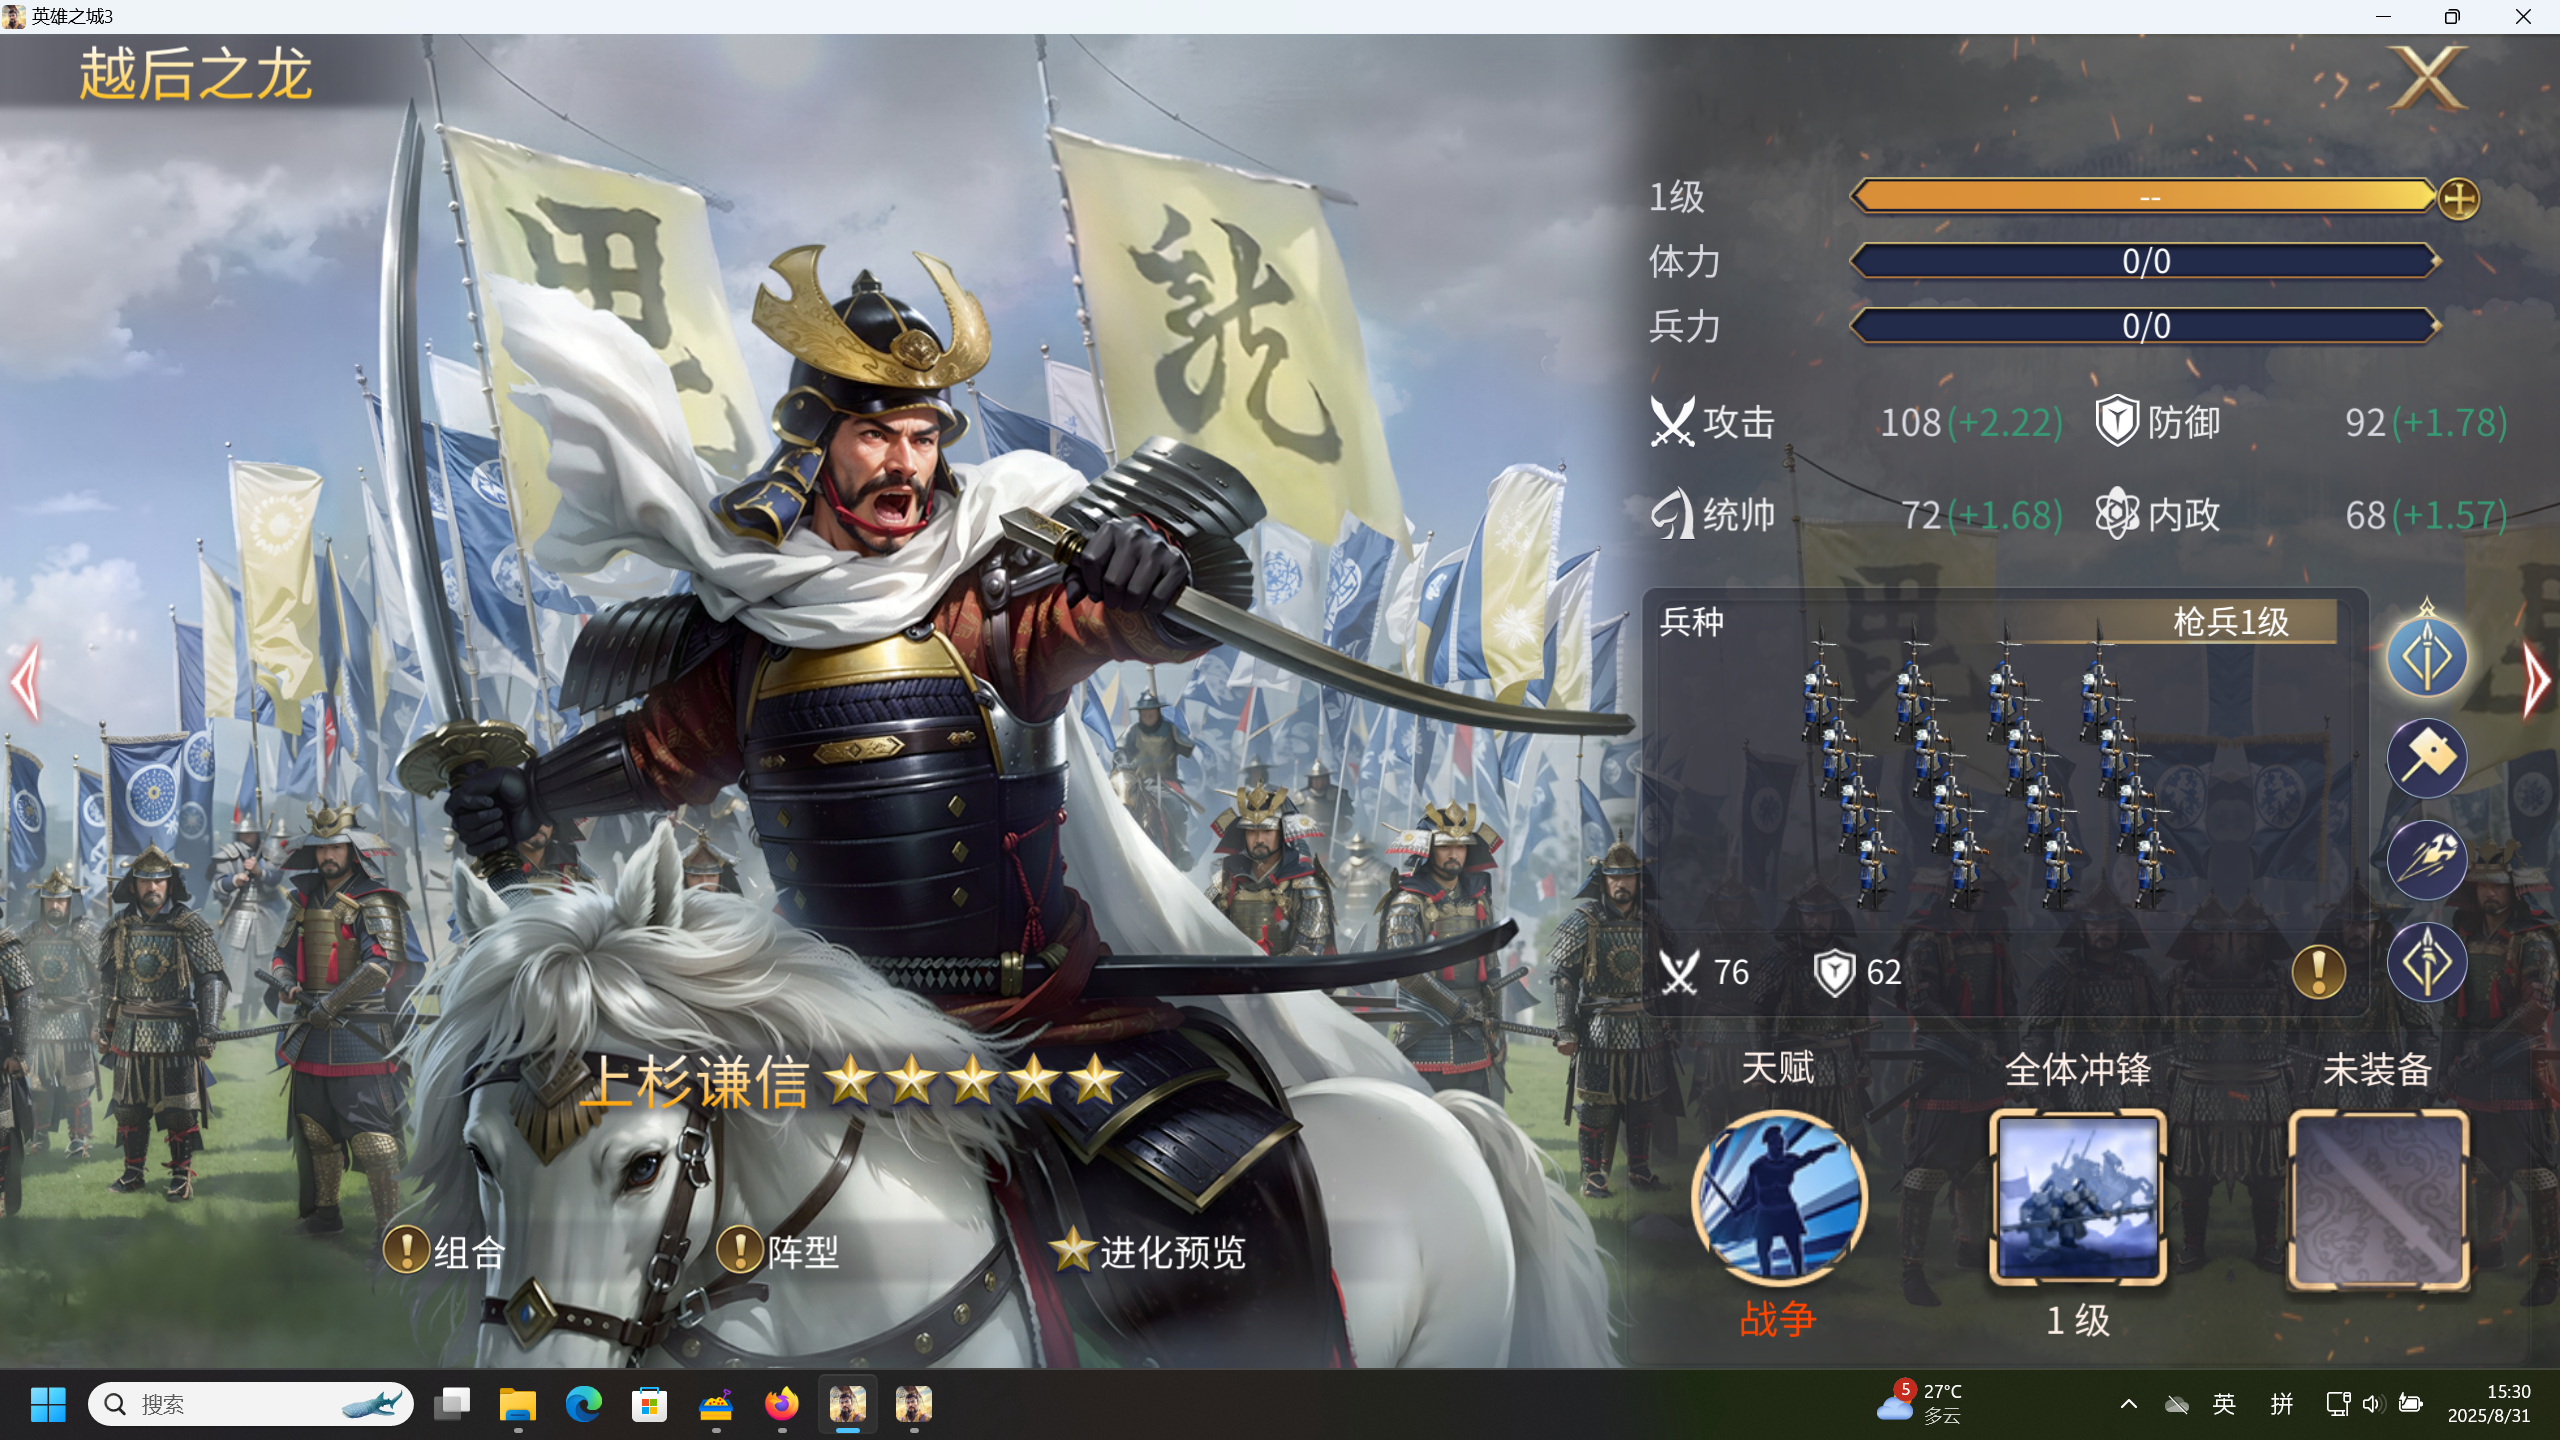Image resolution: width=2560 pixels, height=1440 pixels.
Task: Click the empty 未装备 equipment slot
Action: 2377,1198
